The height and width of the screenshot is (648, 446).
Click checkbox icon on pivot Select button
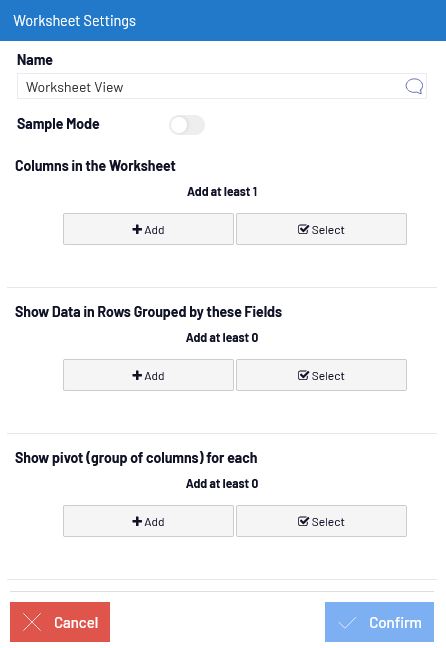click(303, 521)
